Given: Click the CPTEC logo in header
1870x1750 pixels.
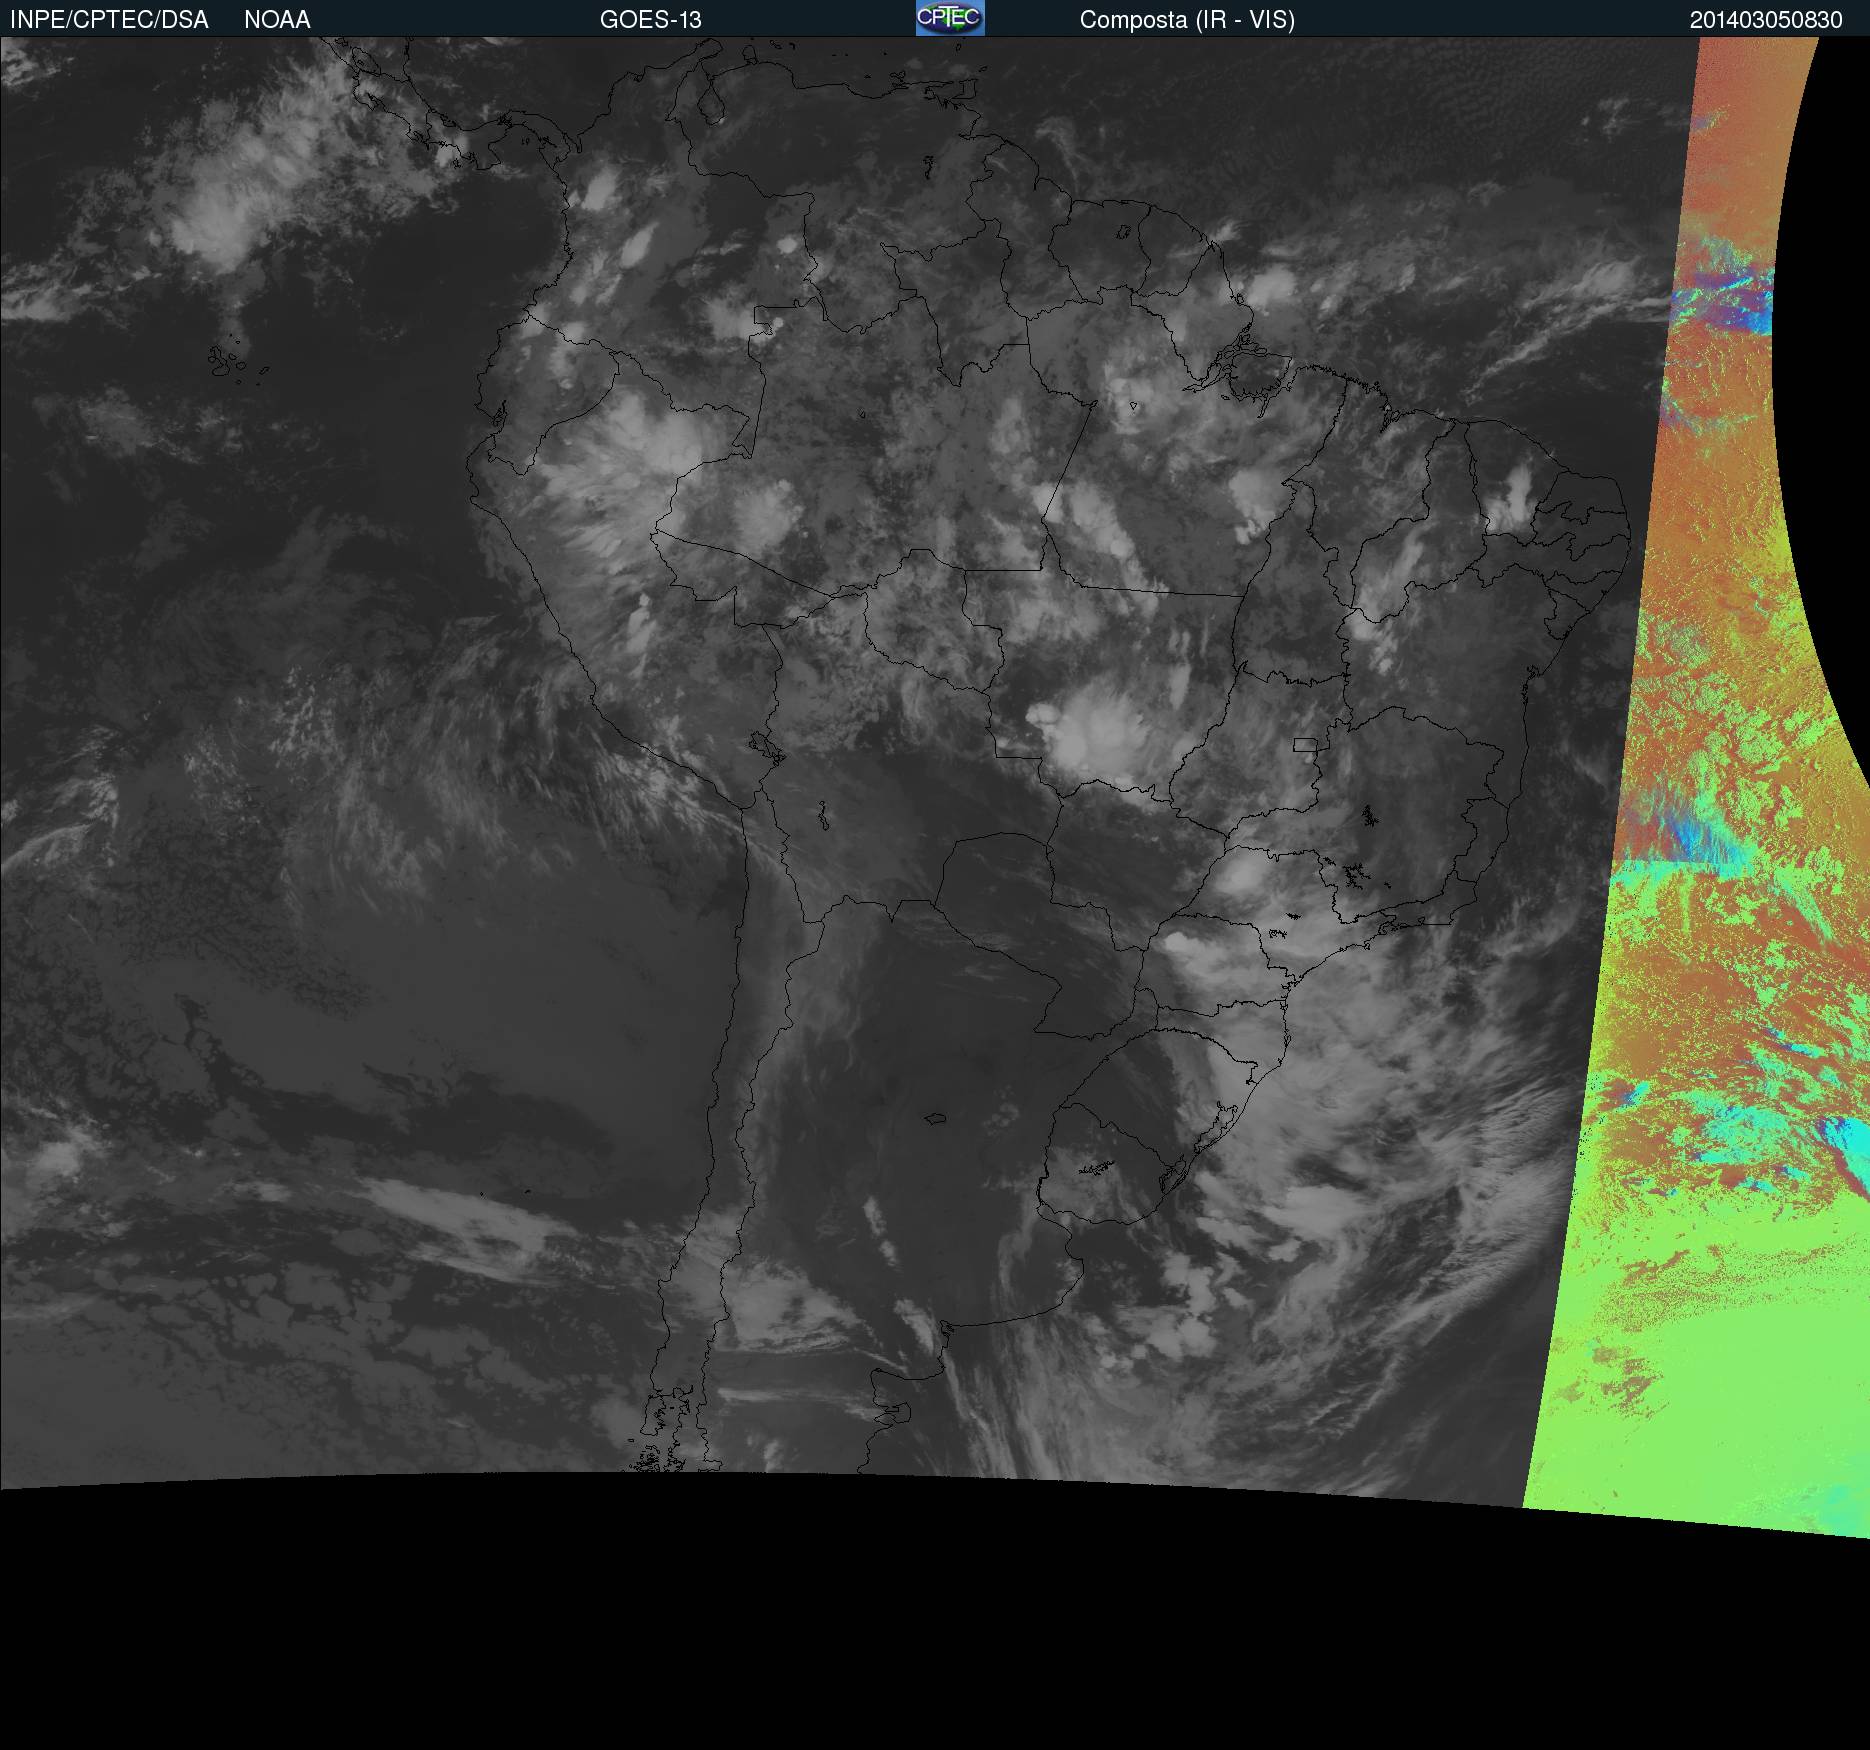Looking at the screenshot, I should 950,18.
